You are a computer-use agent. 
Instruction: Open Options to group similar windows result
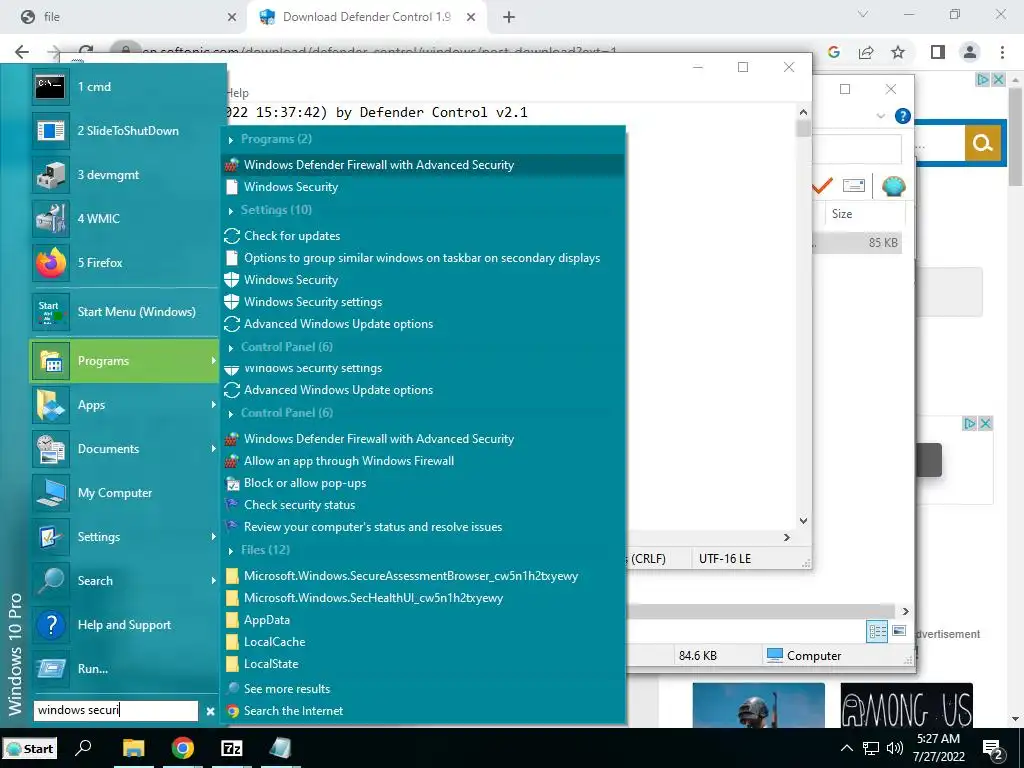point(423,258)
